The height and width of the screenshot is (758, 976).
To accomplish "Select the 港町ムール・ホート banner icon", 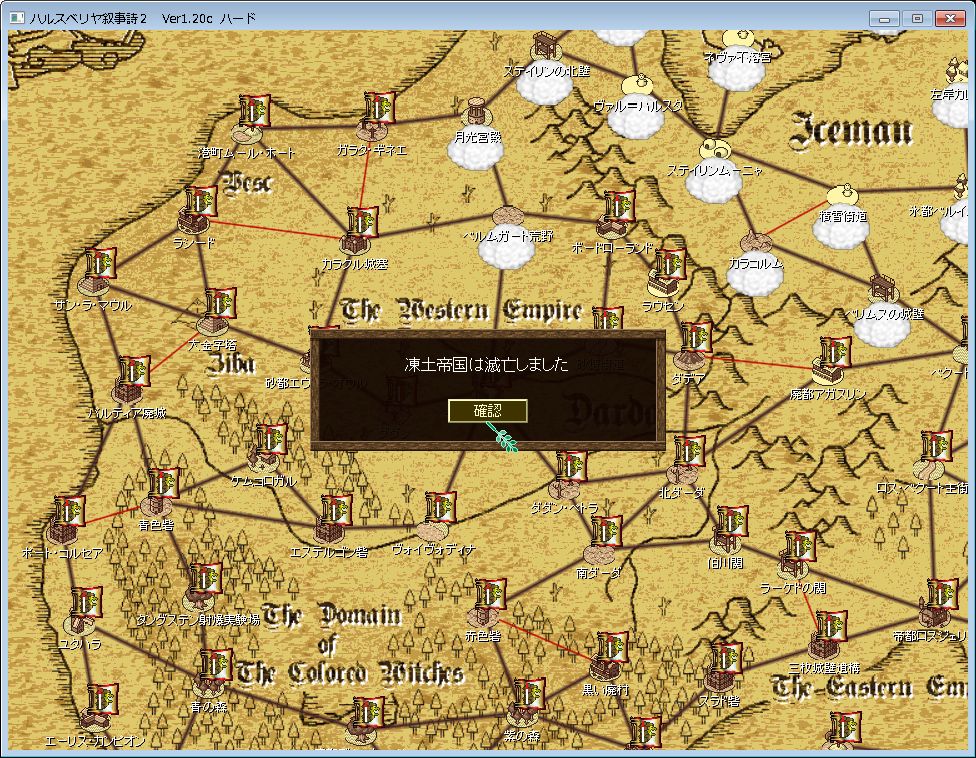I will (x=255, y=111).
